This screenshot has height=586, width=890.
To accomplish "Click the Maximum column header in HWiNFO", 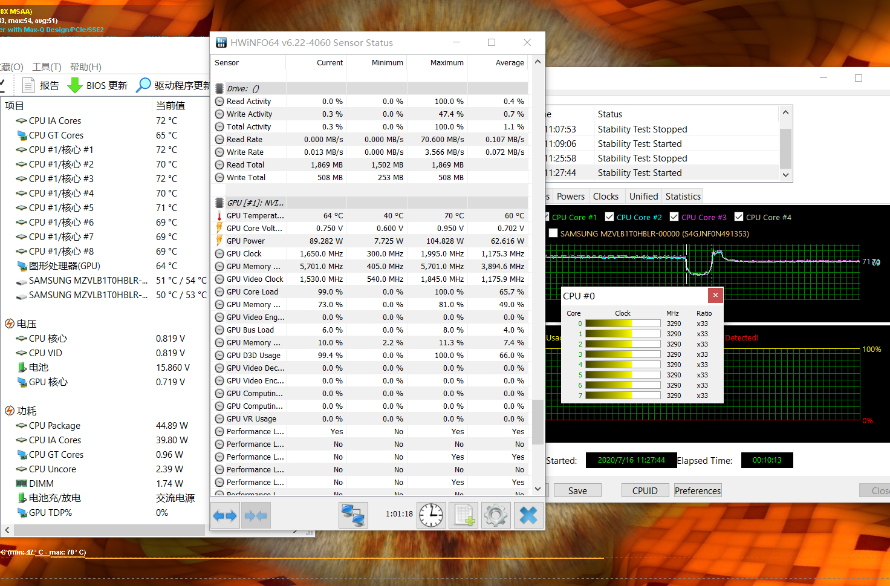I will pyautogui.click(x=437, y=62).
